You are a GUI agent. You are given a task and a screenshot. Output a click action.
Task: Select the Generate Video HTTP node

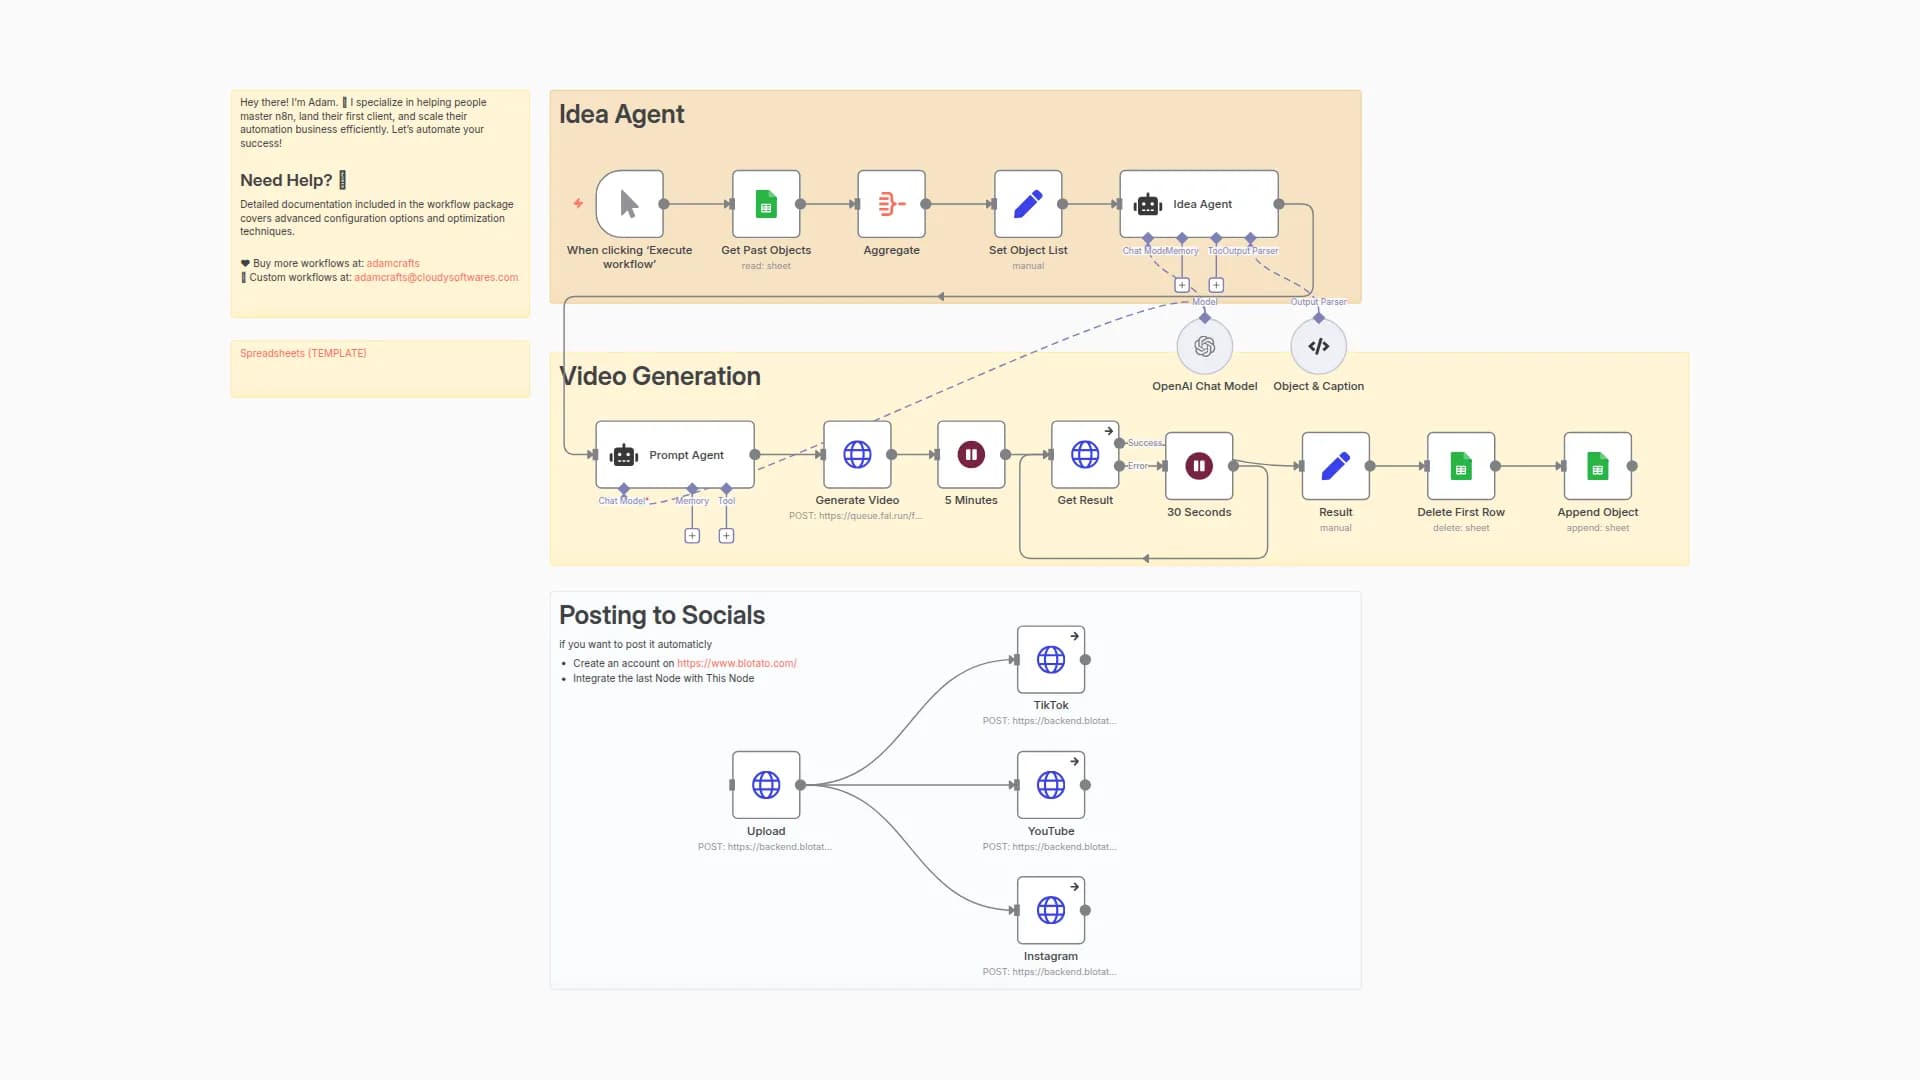(x=857, y=455)
